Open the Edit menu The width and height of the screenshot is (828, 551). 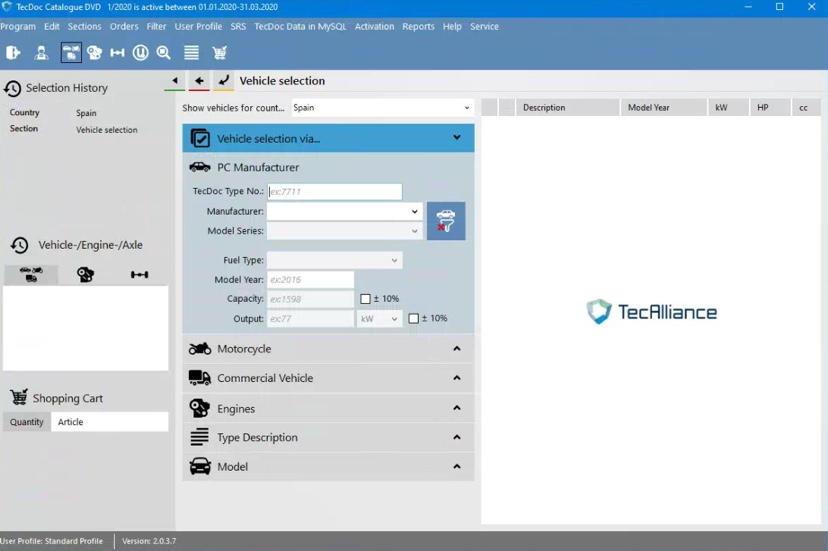click(x=52, y=26)
